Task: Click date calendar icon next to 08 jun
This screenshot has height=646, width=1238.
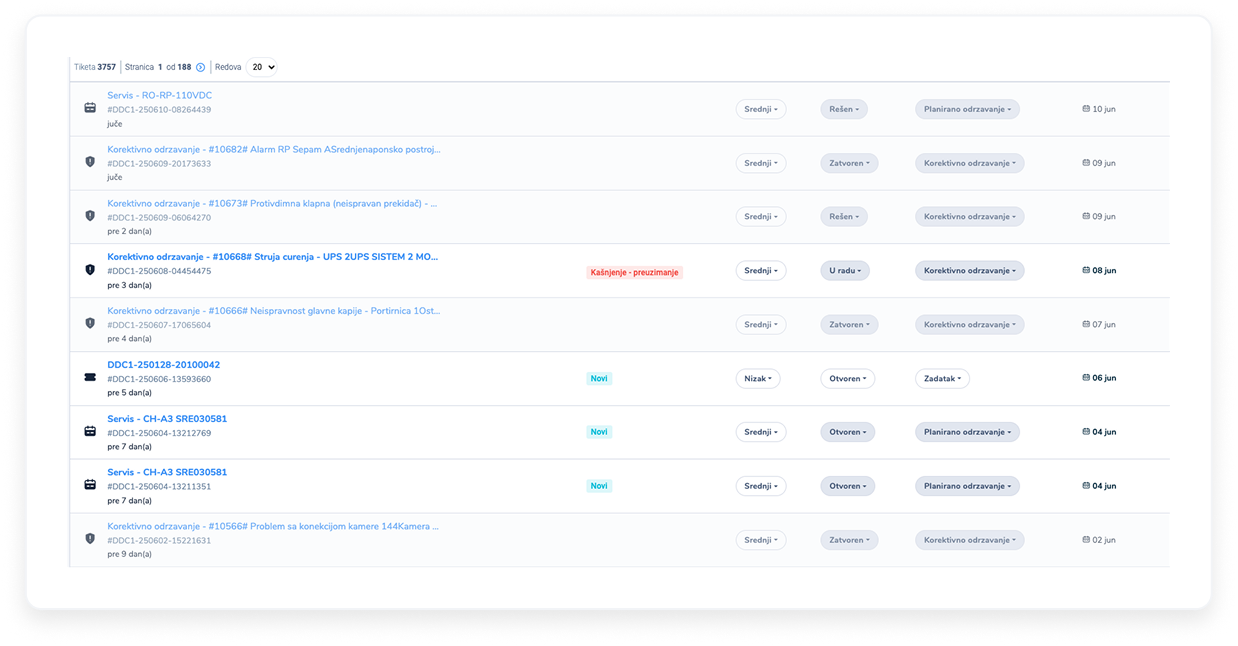Action: pyautogui.click(x=1086, y=270)
